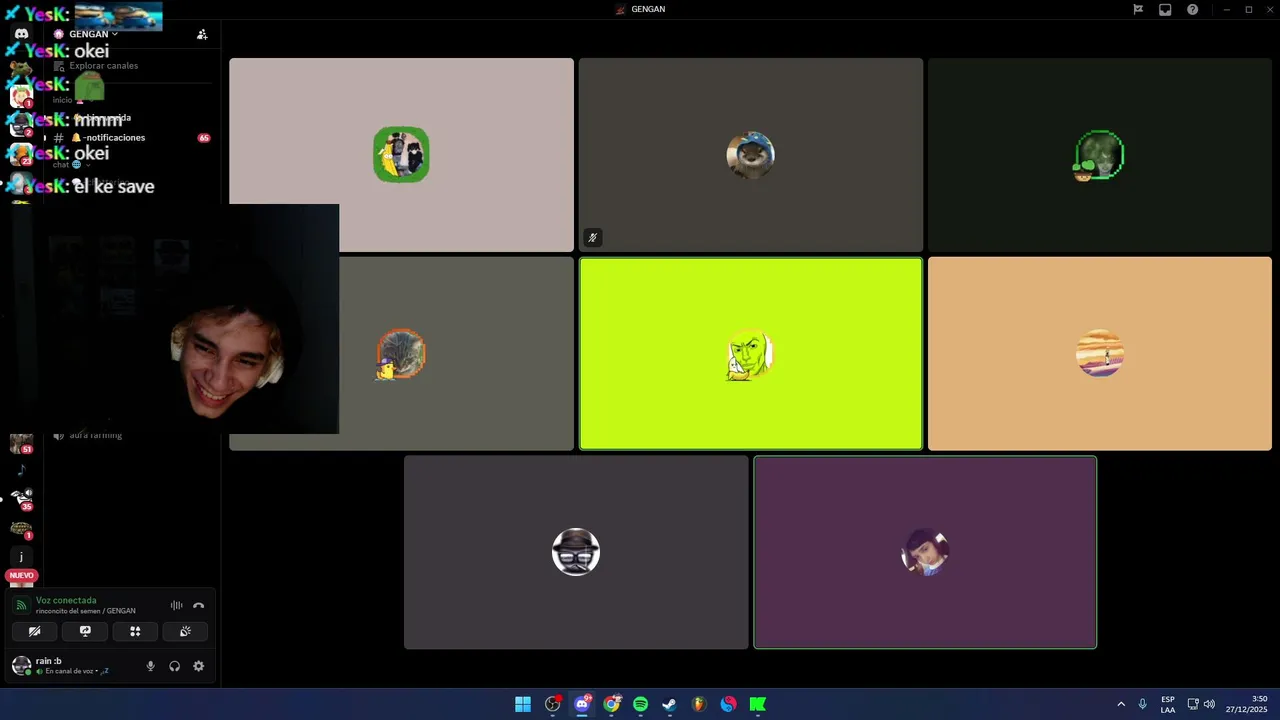
Task: Click Voz conectada status text
Action: pos(66,601)
